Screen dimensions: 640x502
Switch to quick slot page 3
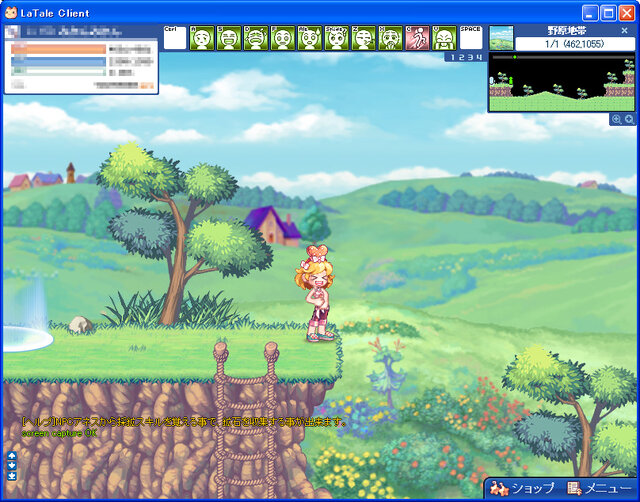[470, 58]
